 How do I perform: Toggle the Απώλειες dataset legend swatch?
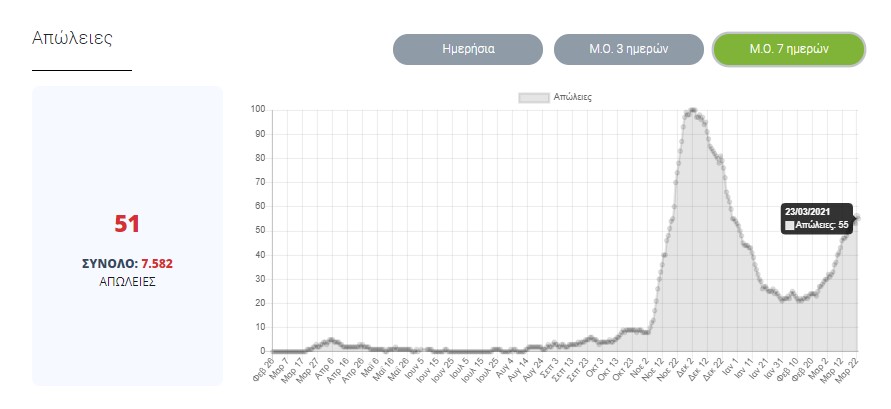coord(533,97)
